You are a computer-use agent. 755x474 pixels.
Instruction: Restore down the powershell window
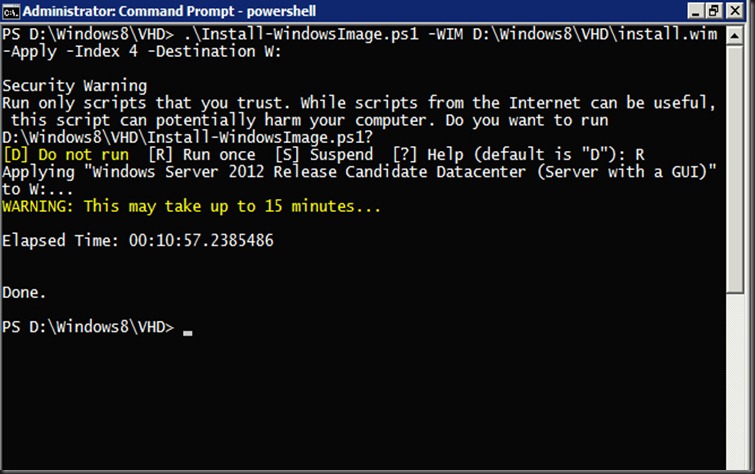tap(714, 11)
